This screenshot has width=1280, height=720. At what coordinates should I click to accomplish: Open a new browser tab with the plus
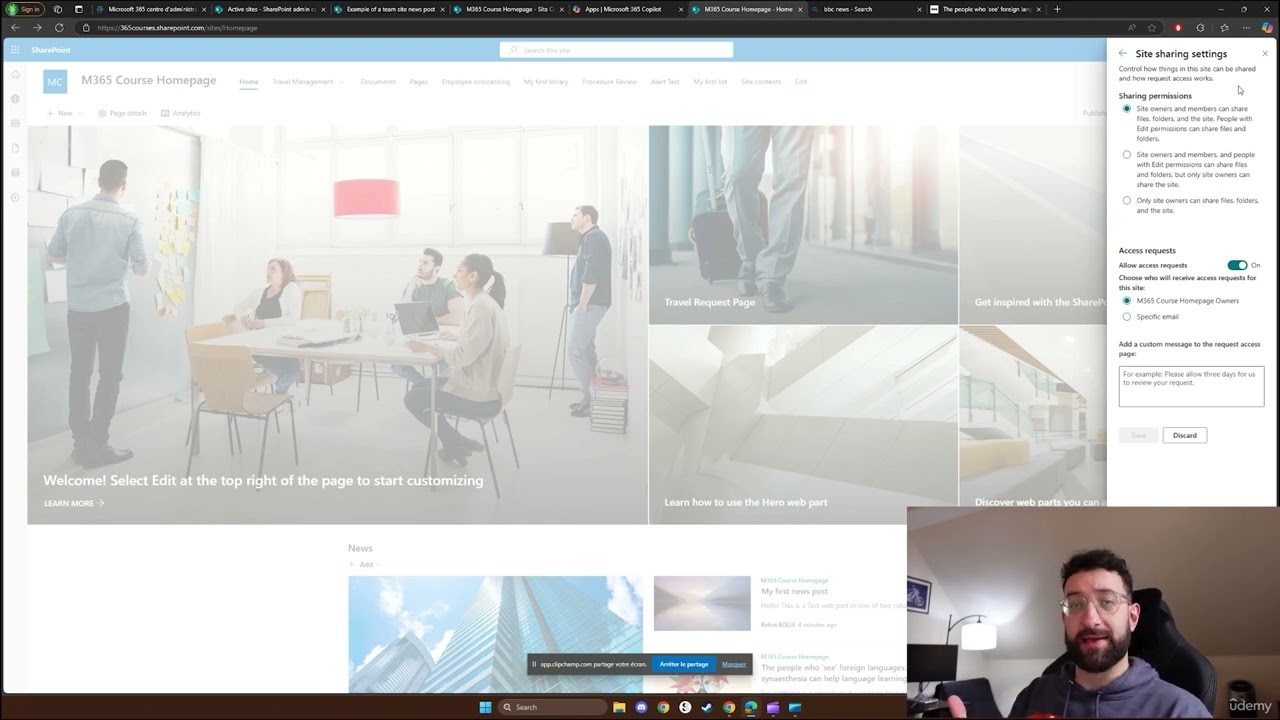(x=1057, y=9)
